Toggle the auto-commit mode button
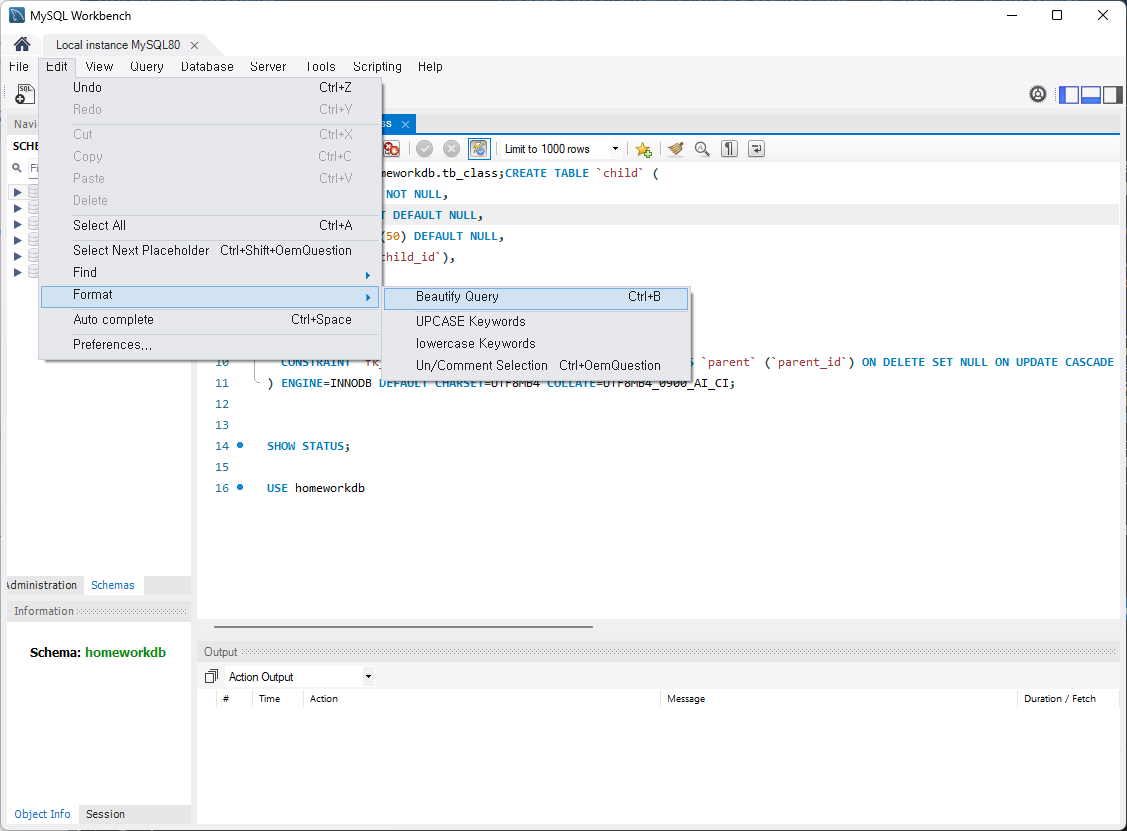 (x=479, y=149)
